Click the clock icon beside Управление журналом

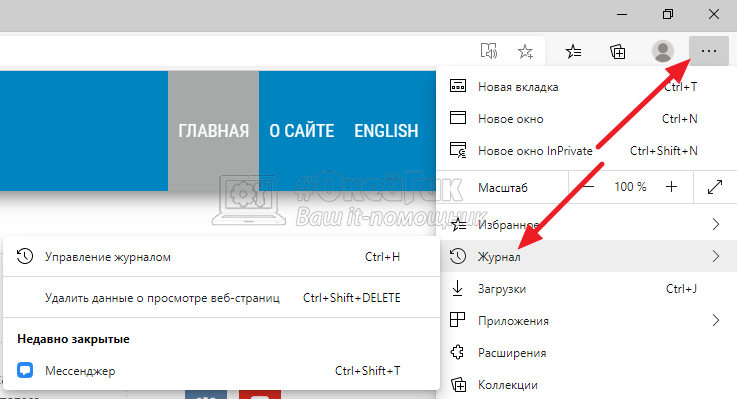[x=25, y=257]
